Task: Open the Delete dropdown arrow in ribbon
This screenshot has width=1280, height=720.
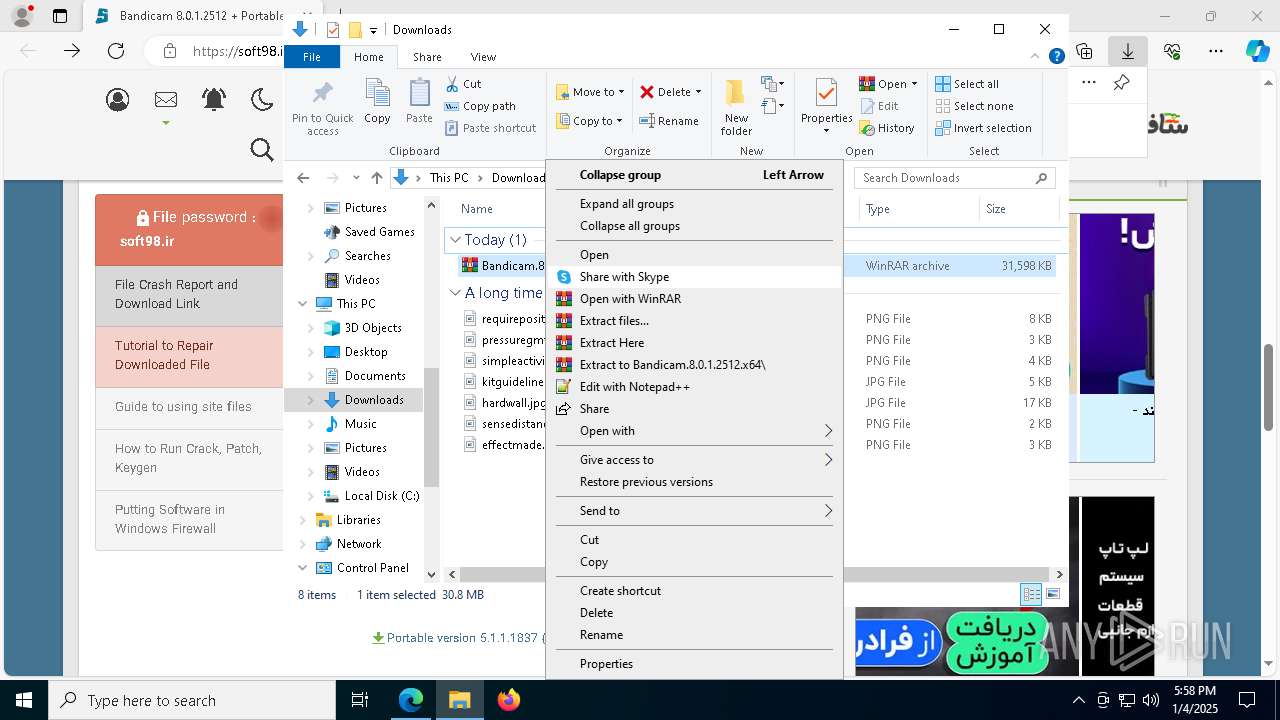Action: coord(698,92)
